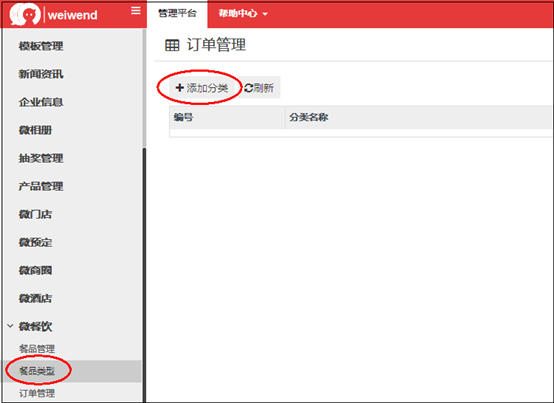Viewport: 554px width, 403px height.
Task: Toggle the hamburger menu icon
Action: [x=136, y=11]
